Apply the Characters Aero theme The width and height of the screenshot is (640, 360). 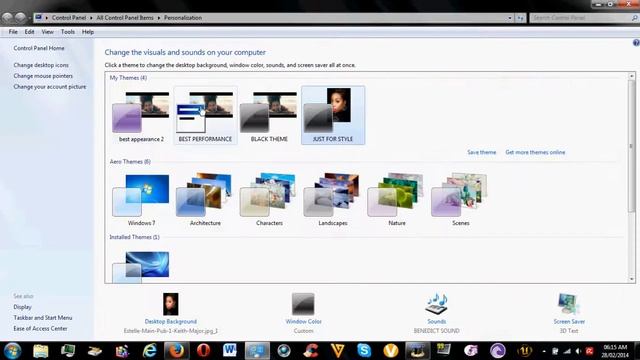(x=269, y=200)
